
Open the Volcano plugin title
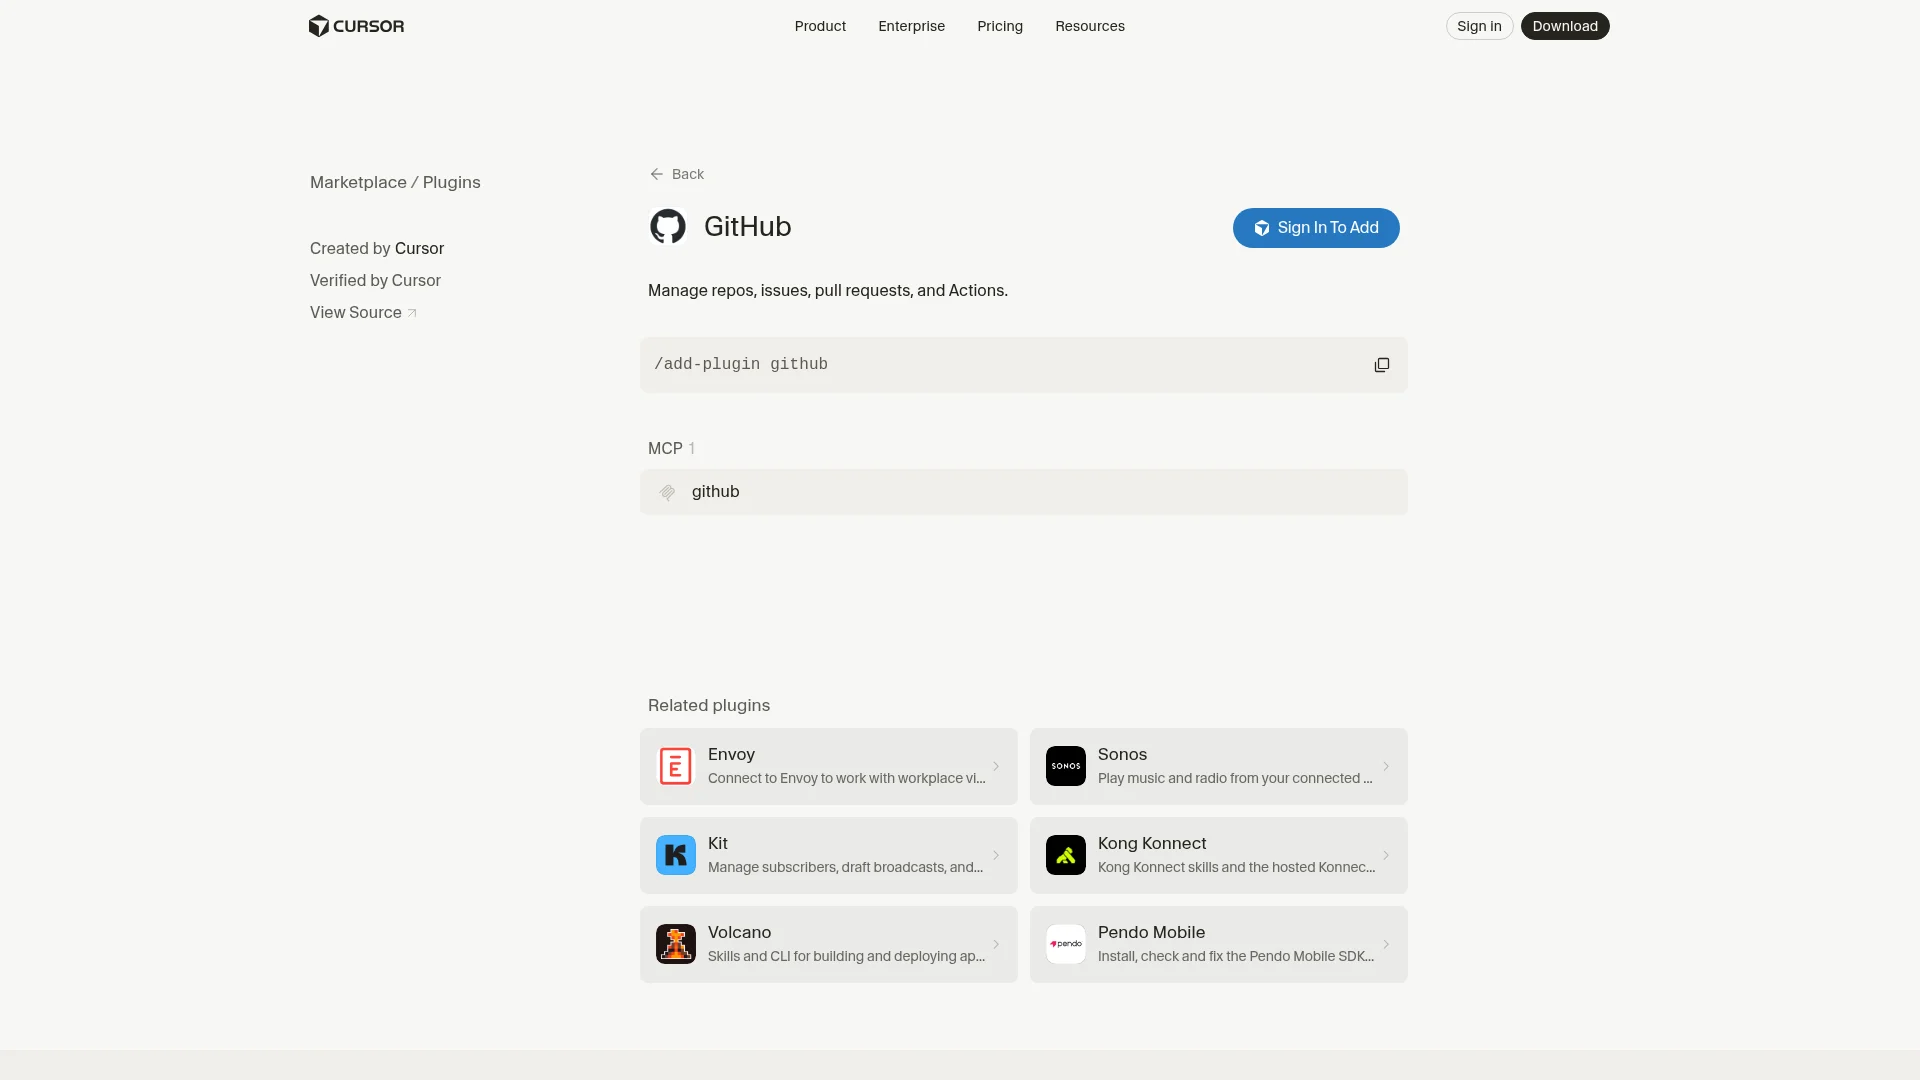coord(739,932)
